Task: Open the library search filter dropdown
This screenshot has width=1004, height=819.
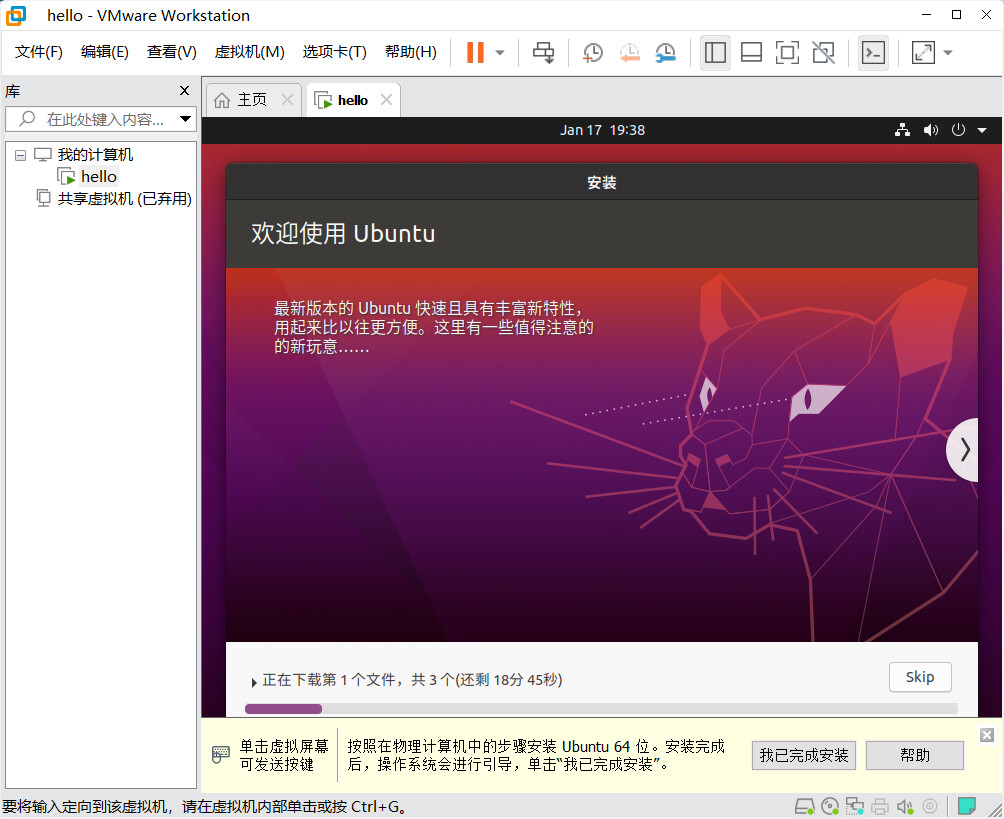Action: pyautogui.click(x=186, y=119)
